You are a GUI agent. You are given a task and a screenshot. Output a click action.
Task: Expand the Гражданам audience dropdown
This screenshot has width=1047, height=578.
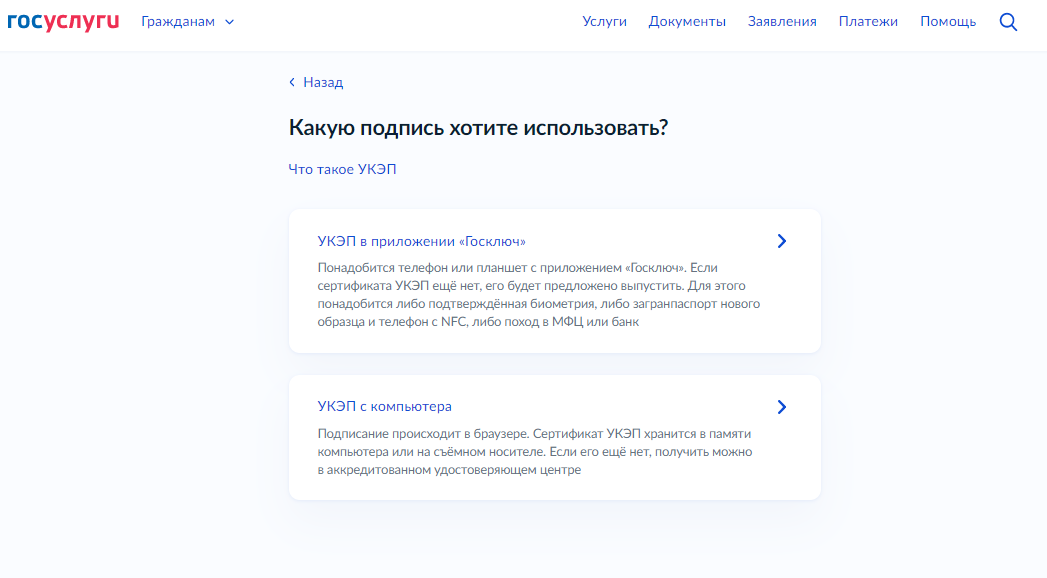pyautogui.click(x=188, y=22)
